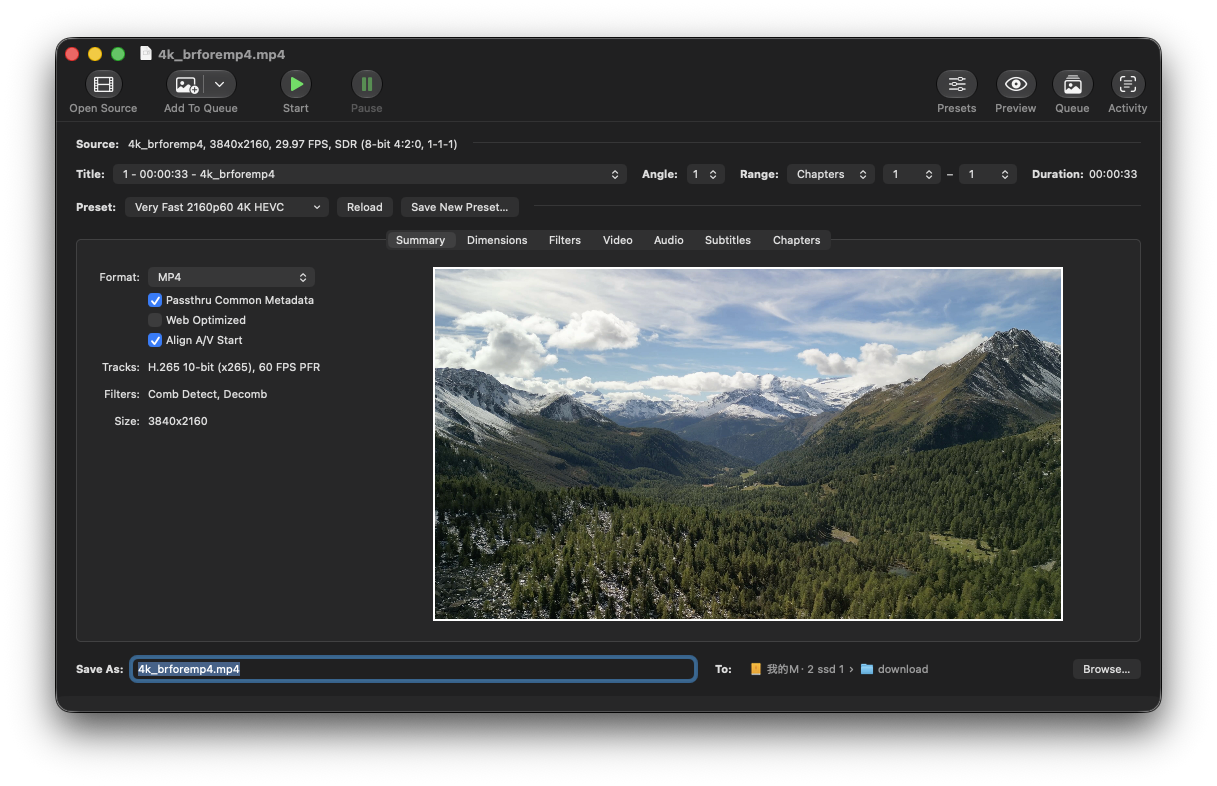The height and width of the screenshot is (786, 1217).
Task: Open the Angle selector
Action: [x=705, y=174]
